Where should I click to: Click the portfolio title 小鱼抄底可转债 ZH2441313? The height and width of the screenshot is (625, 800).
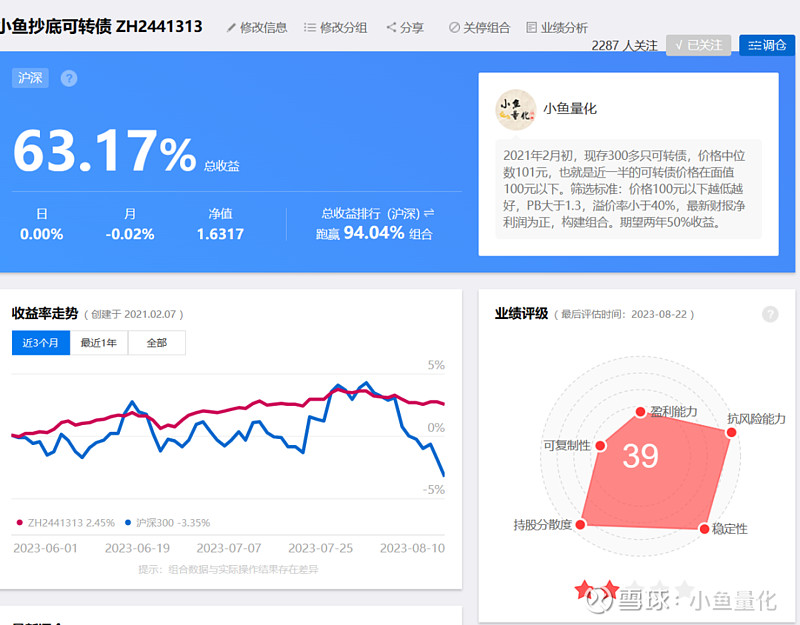click(101, 26)
